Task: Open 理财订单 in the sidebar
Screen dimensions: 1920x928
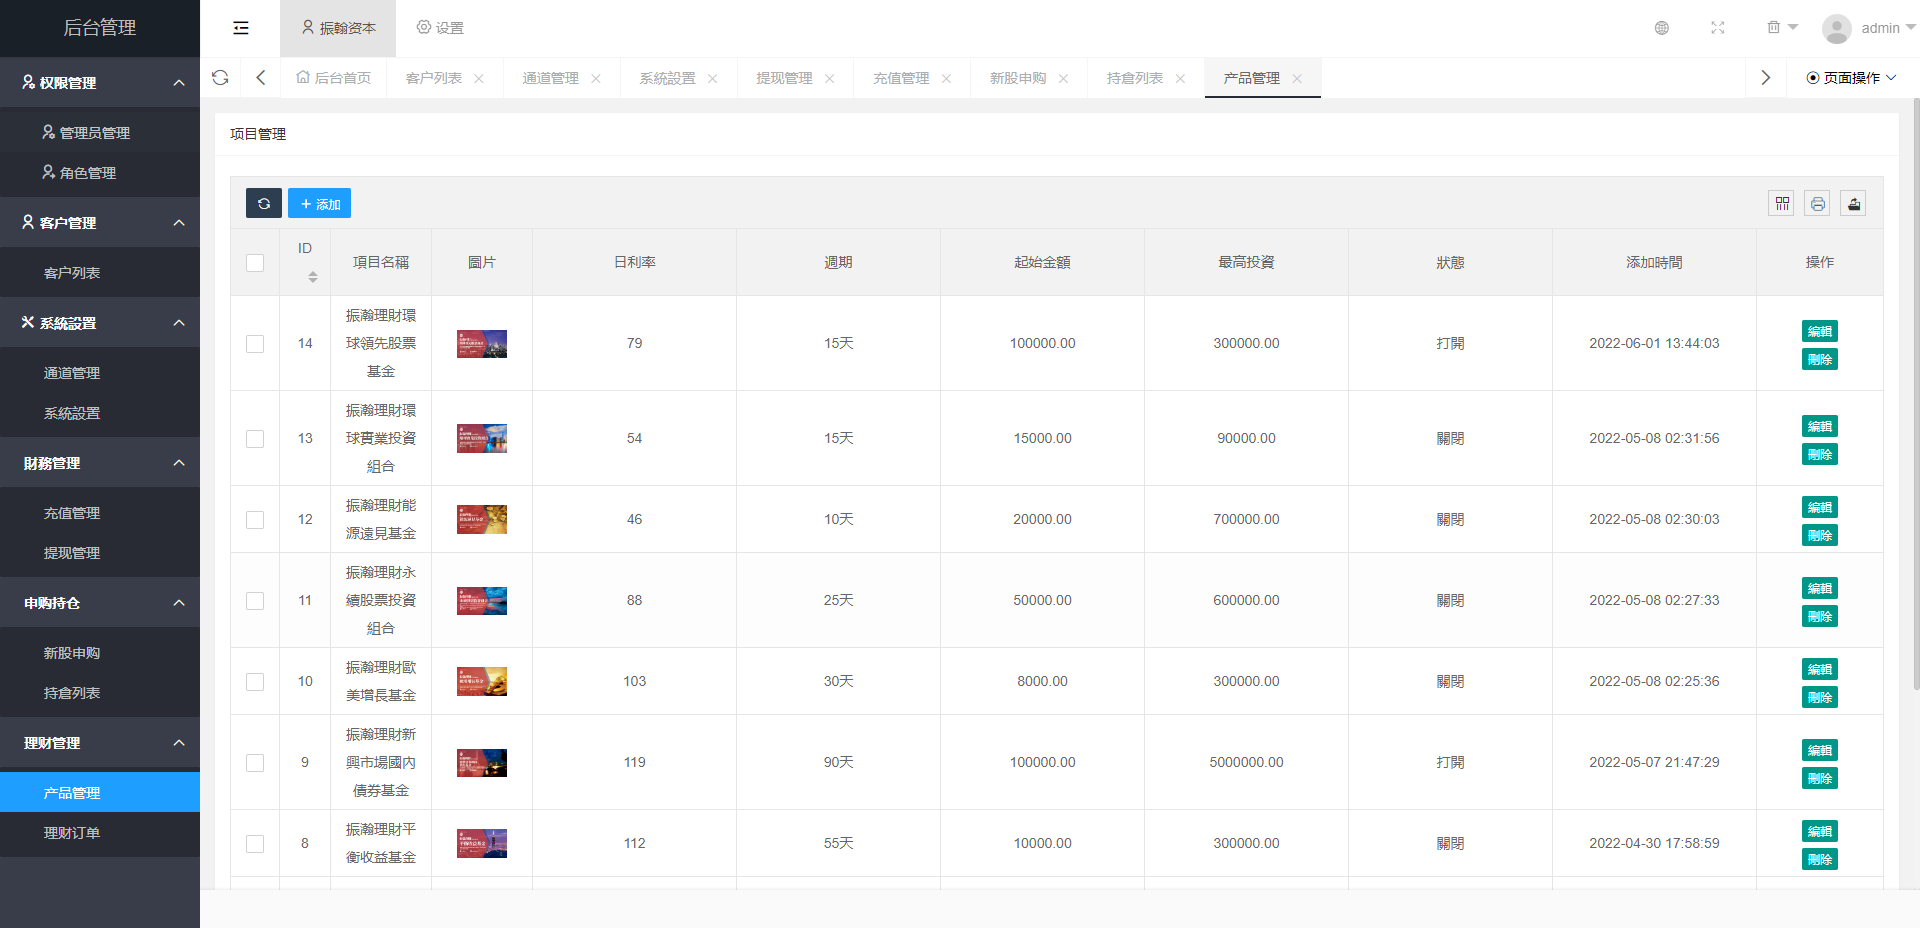Action: point(72,833)
